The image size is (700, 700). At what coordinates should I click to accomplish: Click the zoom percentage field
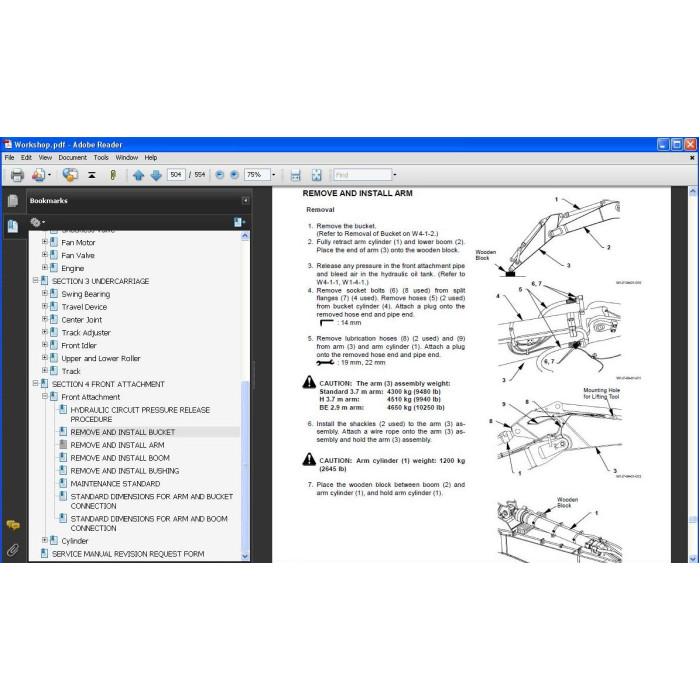[257, 175]
